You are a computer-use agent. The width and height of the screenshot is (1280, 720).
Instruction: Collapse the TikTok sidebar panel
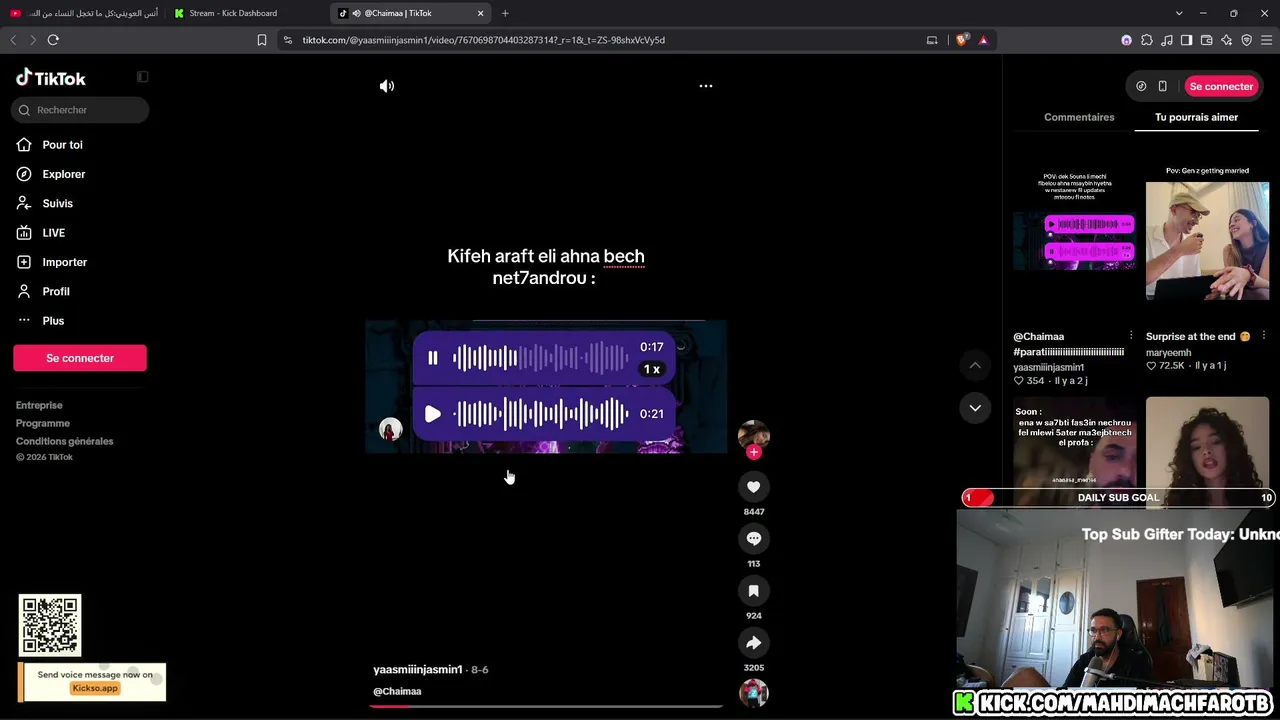coord(143,77)
